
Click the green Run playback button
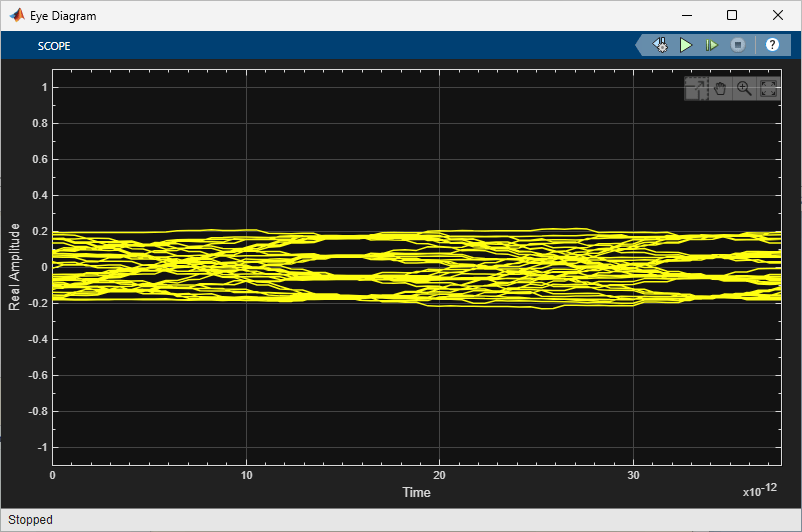[x=686, y=45]
